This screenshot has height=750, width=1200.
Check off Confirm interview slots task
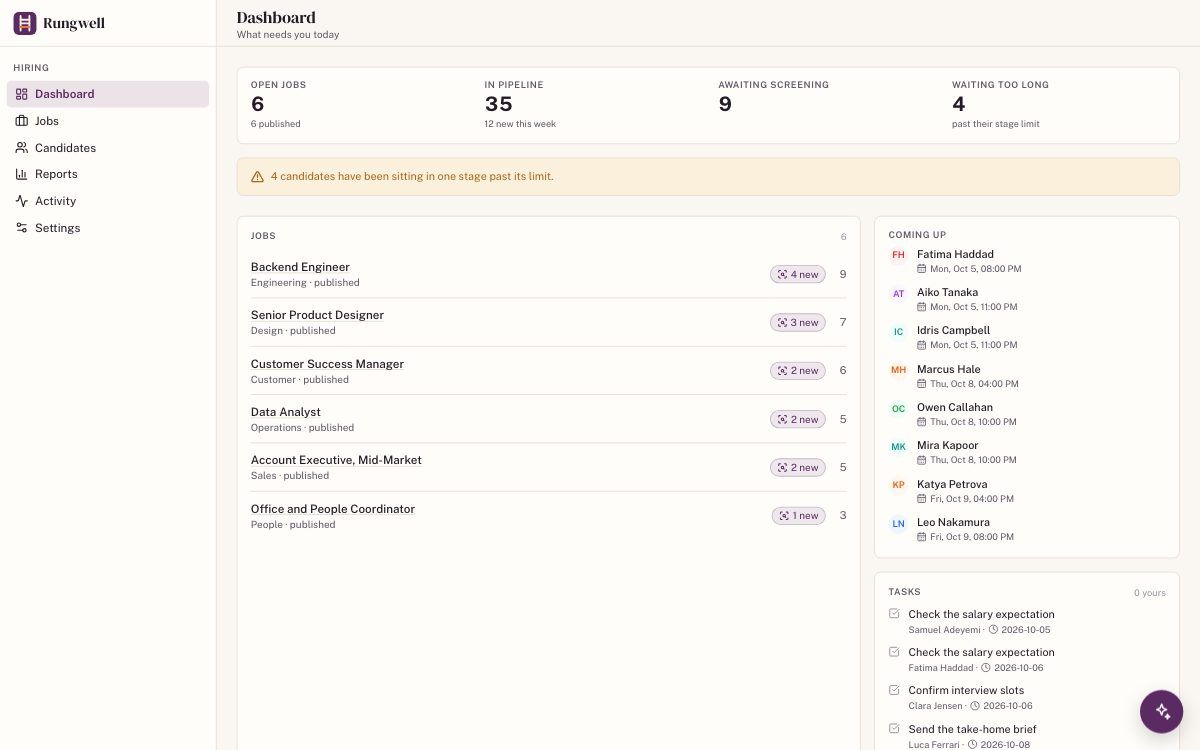tap(894, 690)
